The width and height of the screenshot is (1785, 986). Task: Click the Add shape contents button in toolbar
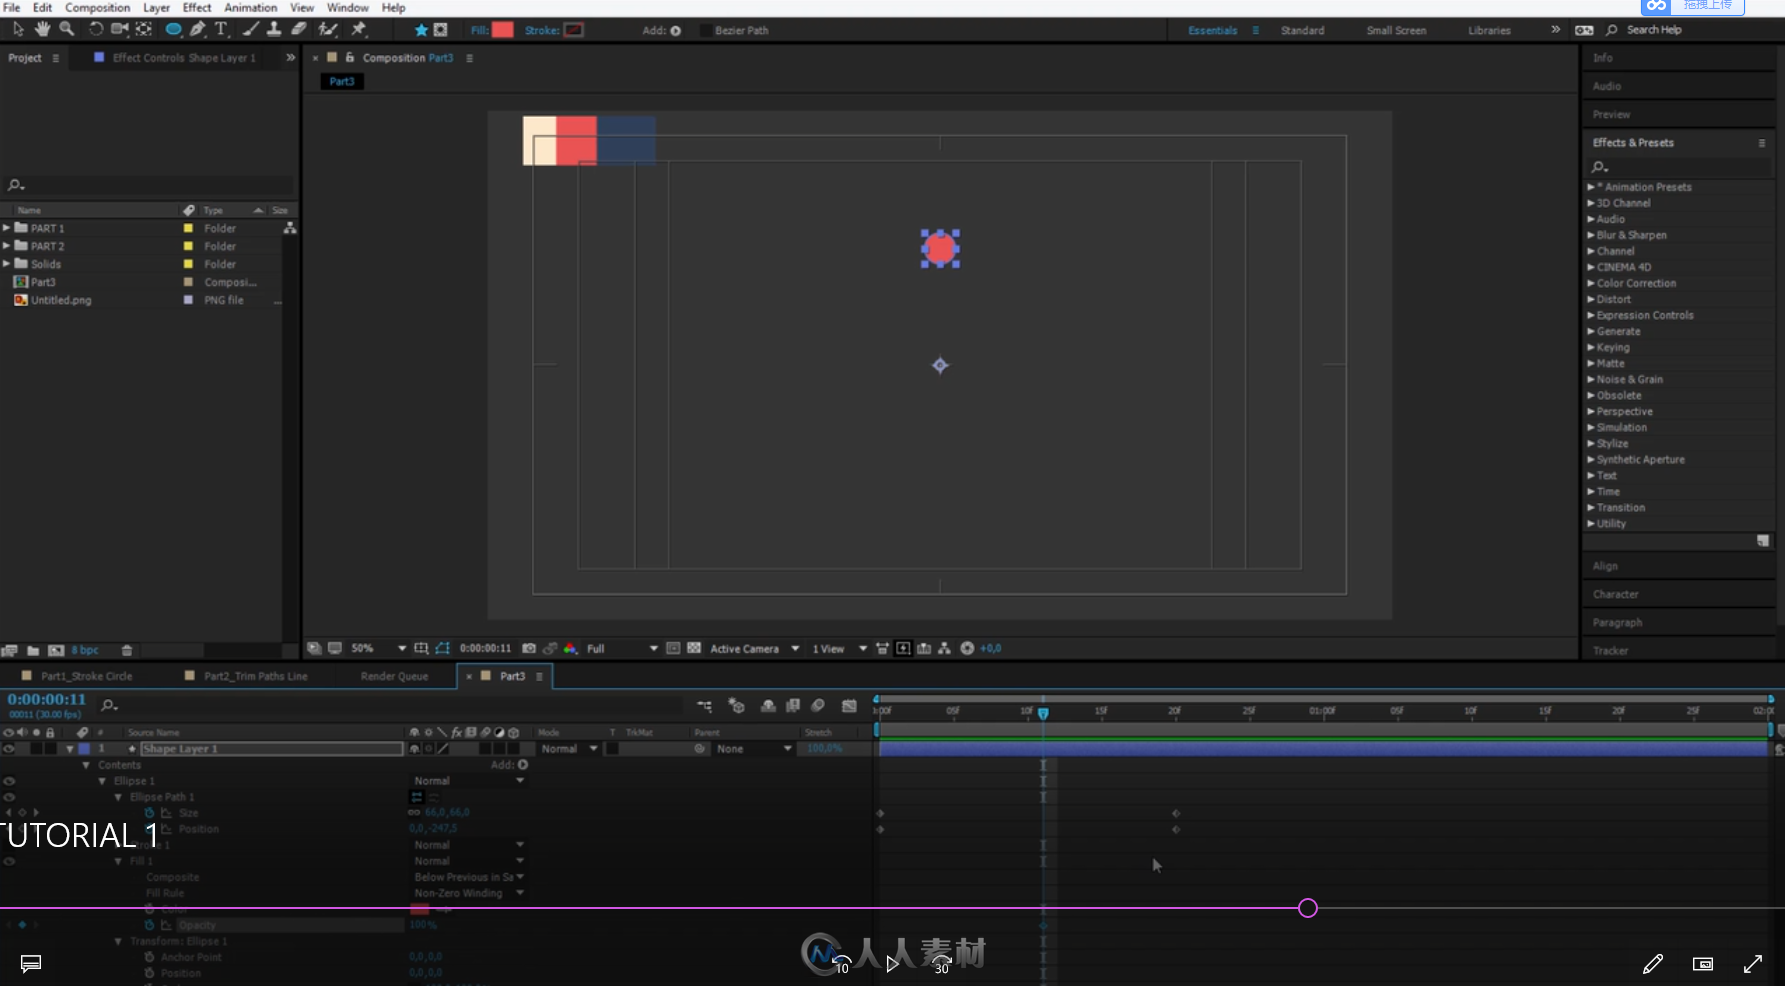pos(676,30)
